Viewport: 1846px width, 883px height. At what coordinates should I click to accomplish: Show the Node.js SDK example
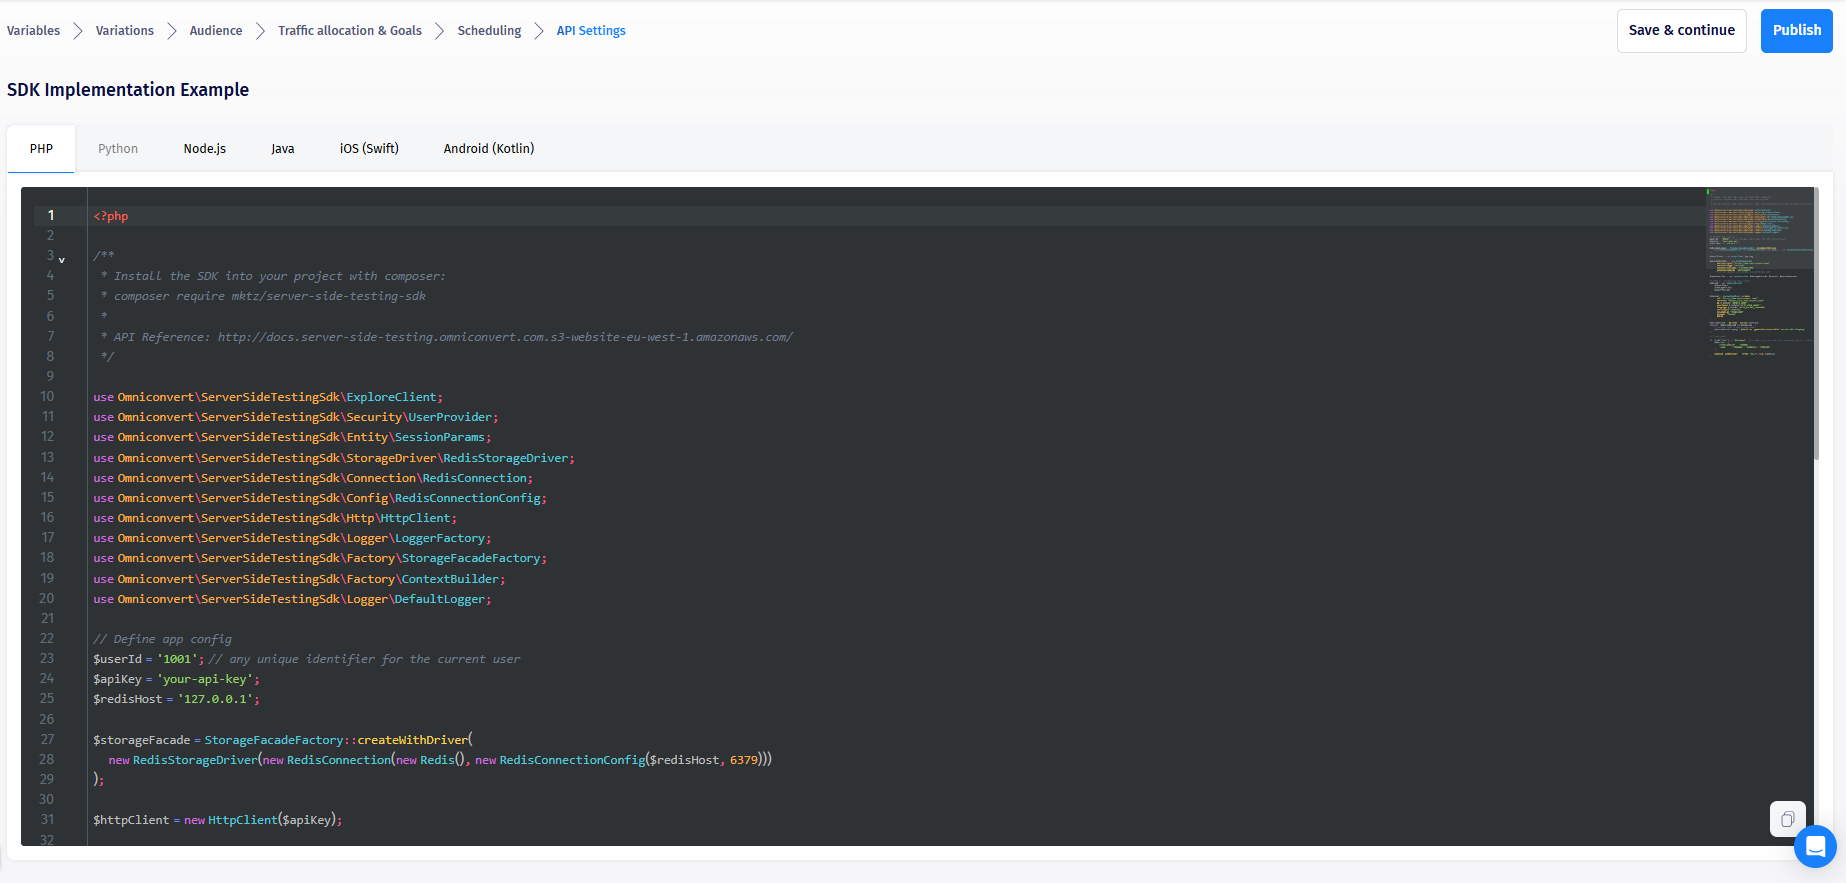205,149
